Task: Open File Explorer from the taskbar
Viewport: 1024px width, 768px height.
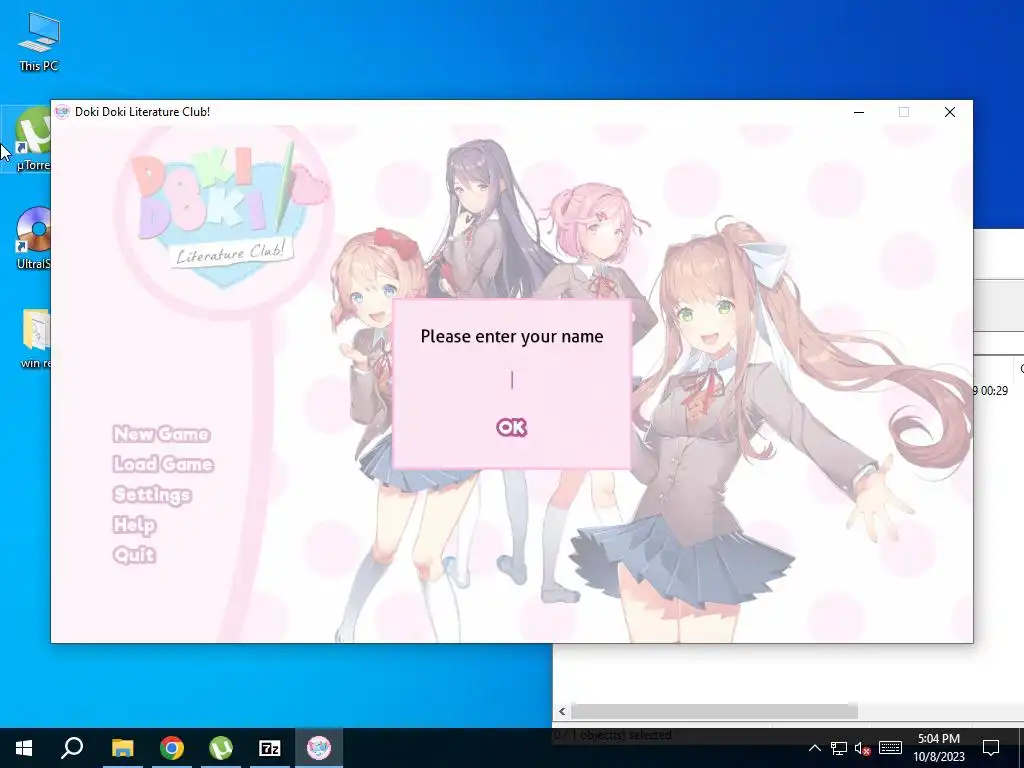Action: click(x=122, y=748)
